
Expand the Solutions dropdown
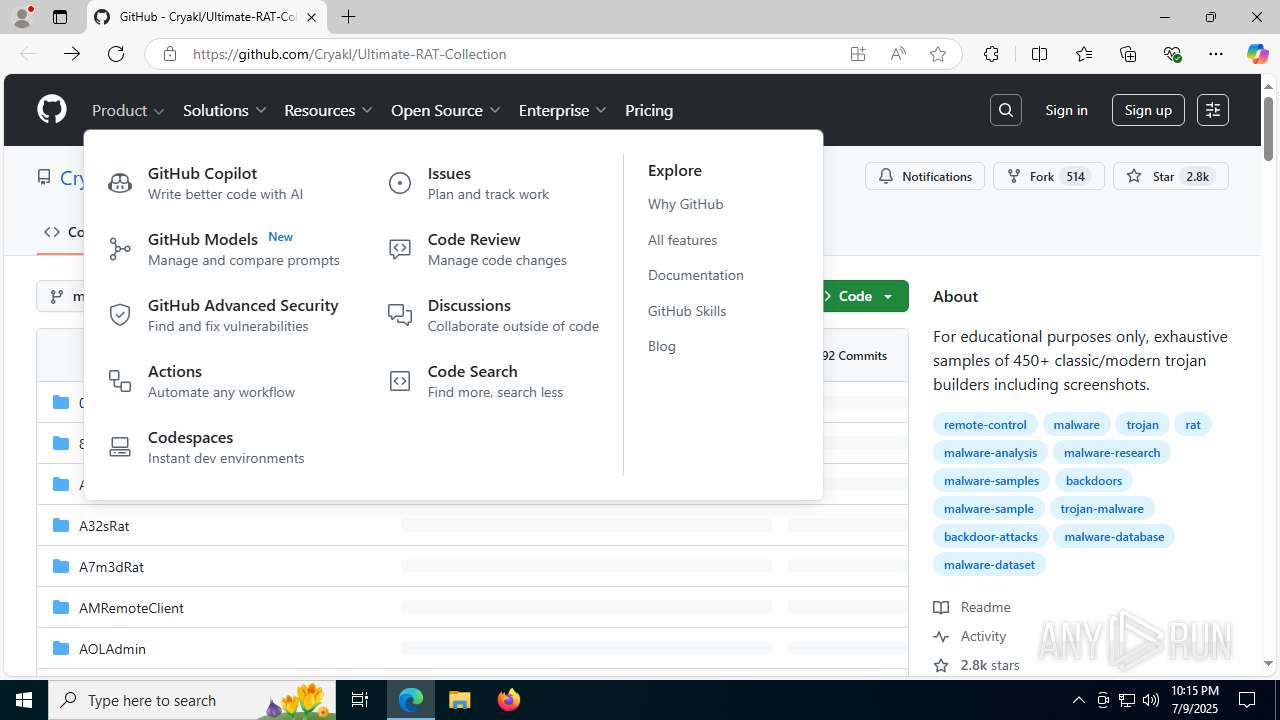click(225, 110)
